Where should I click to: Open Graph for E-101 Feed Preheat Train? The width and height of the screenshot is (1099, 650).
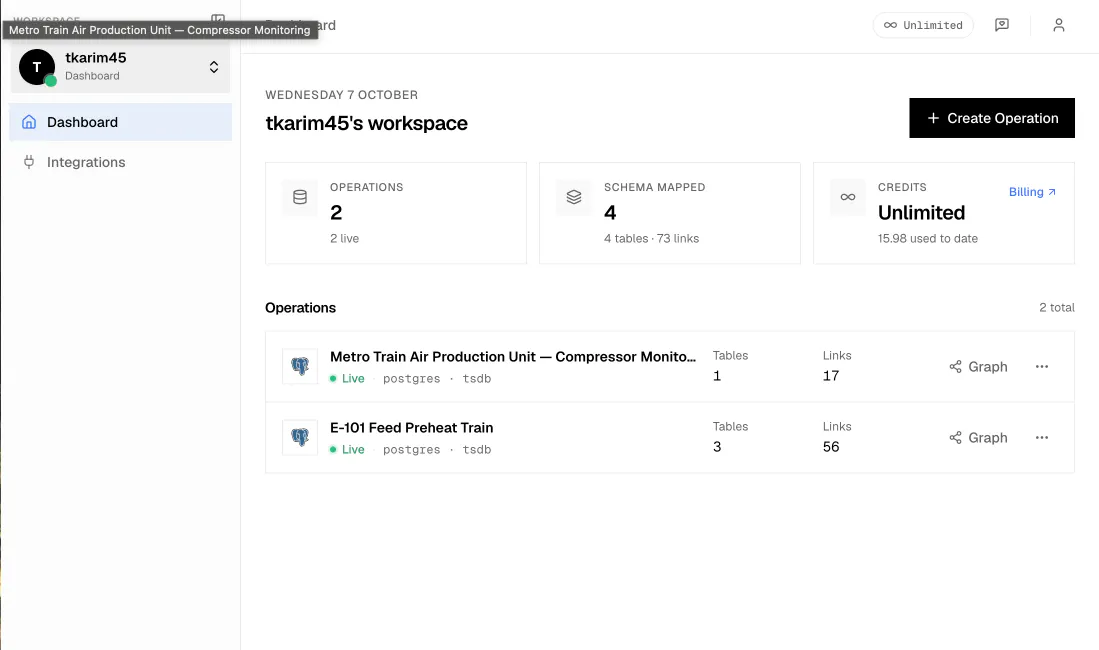[978, 438]
